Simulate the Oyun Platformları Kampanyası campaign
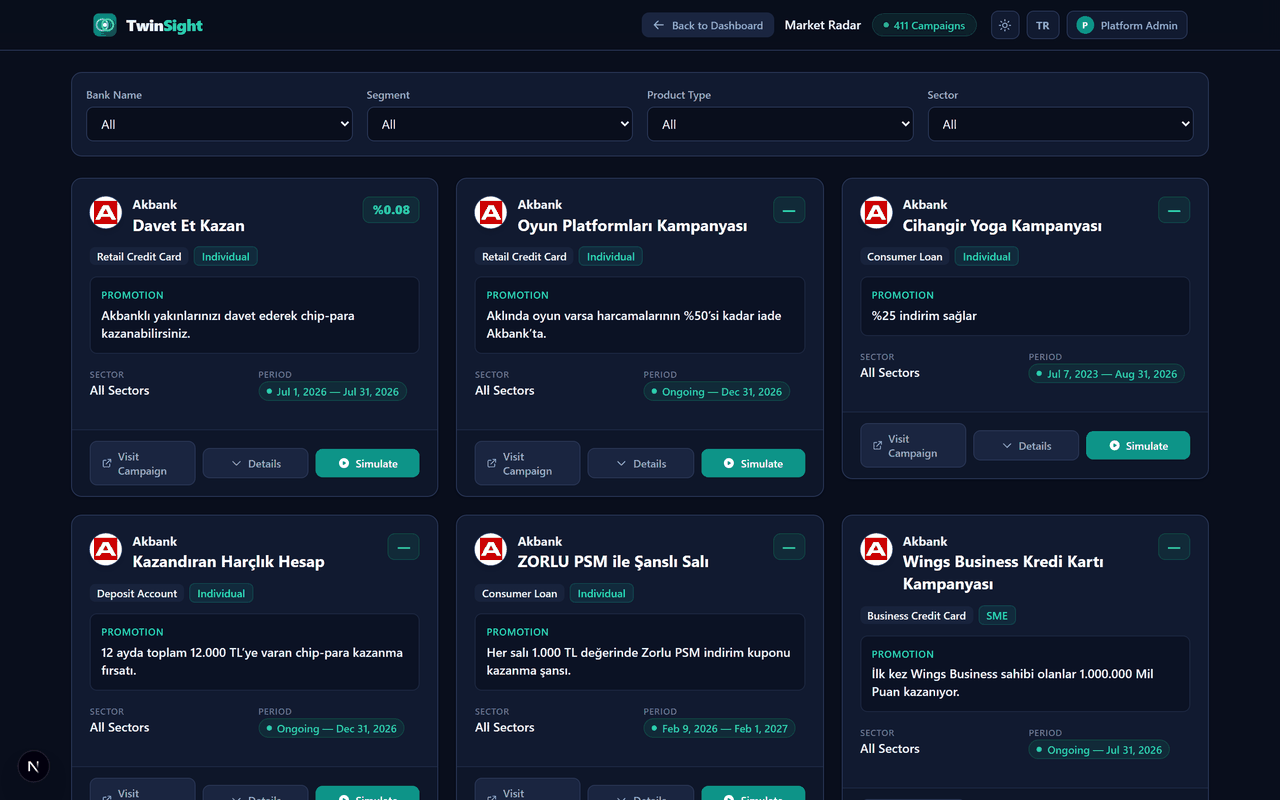This screenshot has height=800, width=1280. (x=753, y=463)
